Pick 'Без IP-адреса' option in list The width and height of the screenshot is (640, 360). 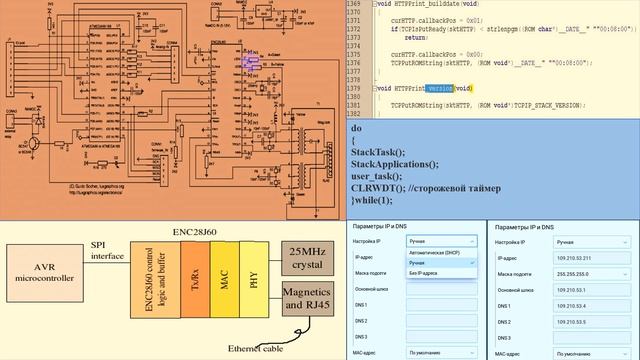442,273
